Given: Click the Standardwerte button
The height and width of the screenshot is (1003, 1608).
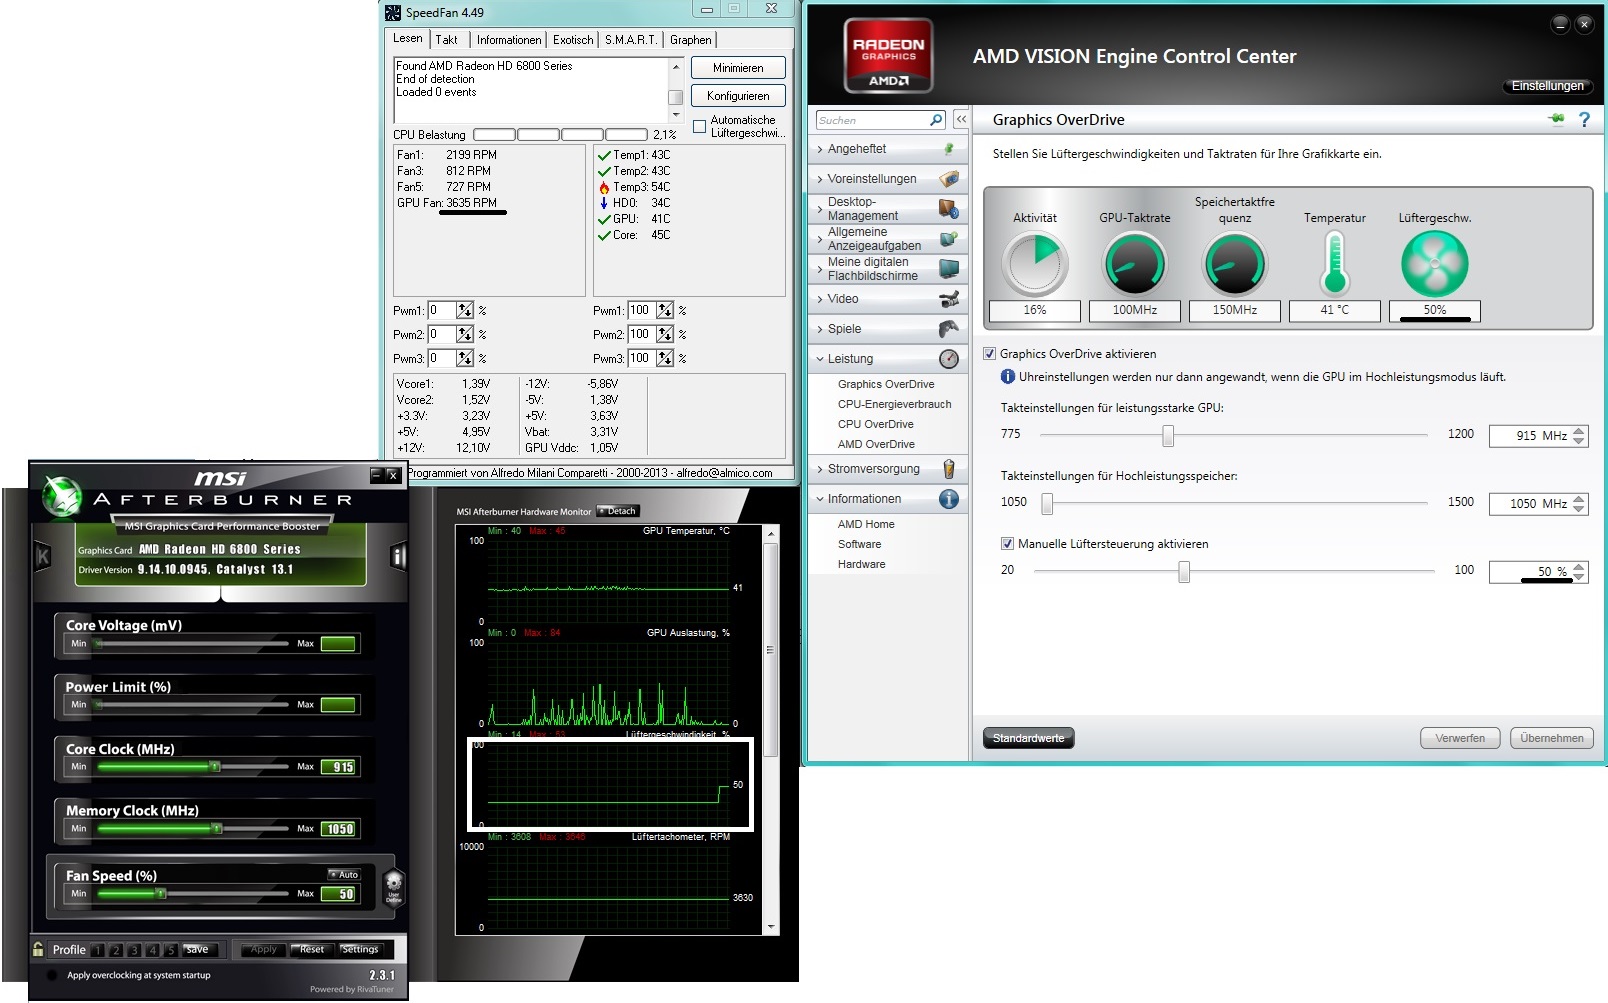Looking at the screenshot, I should tap(1028, 738).
